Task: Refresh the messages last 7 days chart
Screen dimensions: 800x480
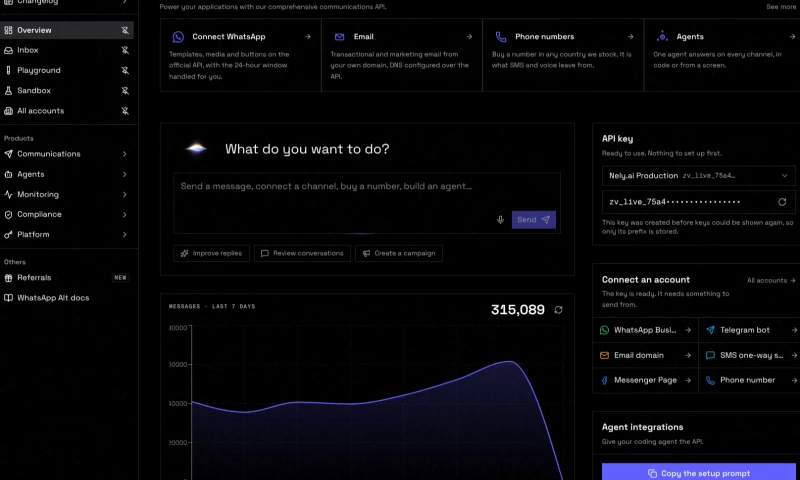Action: (558, 310)
